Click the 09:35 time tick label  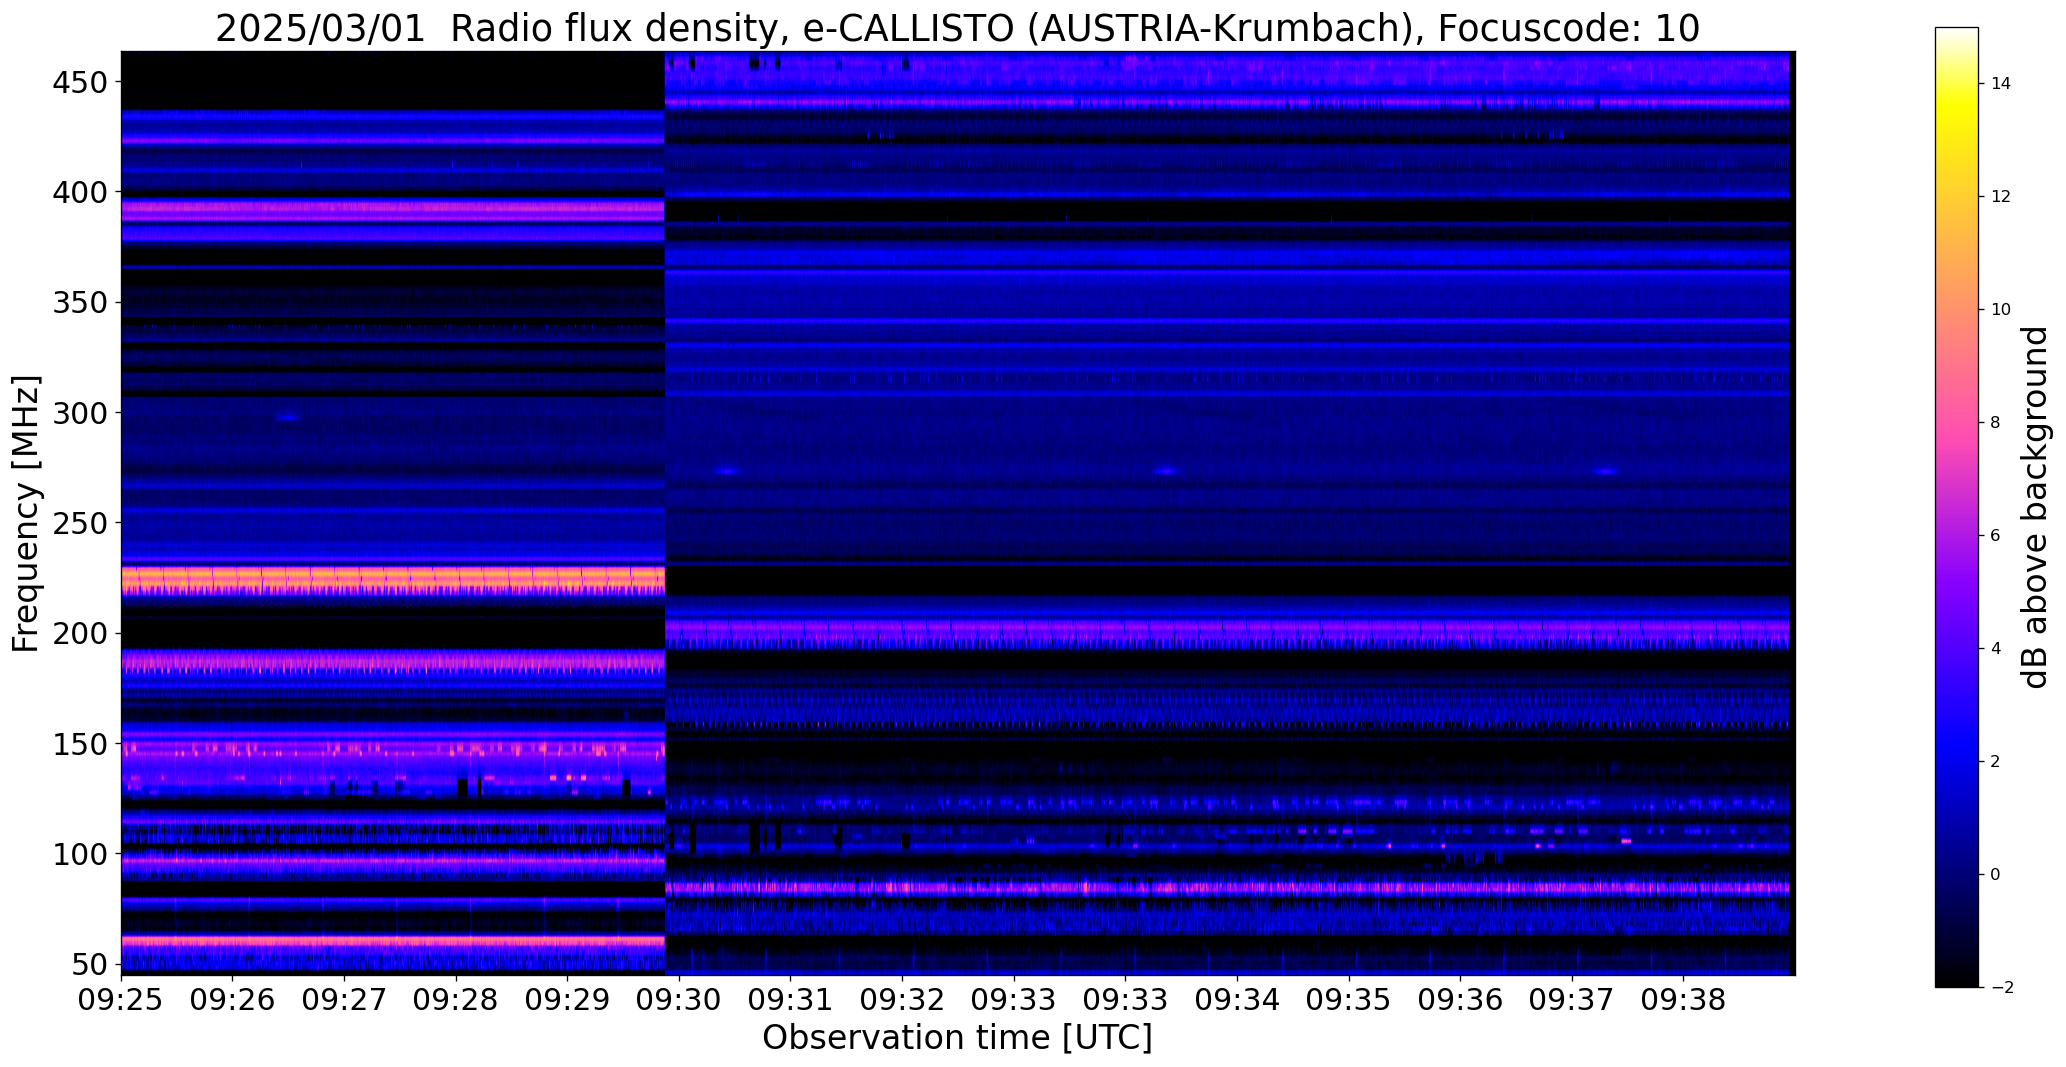pos(1350,1001)
